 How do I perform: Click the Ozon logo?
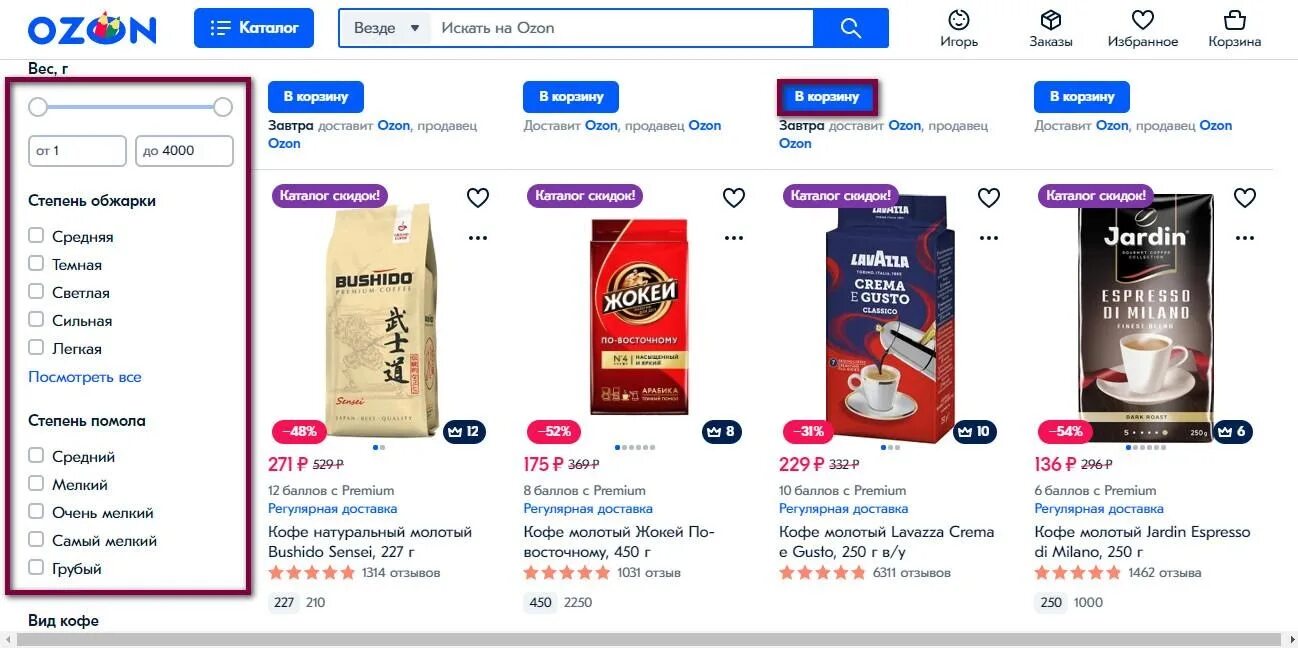[x=92, y=29]
